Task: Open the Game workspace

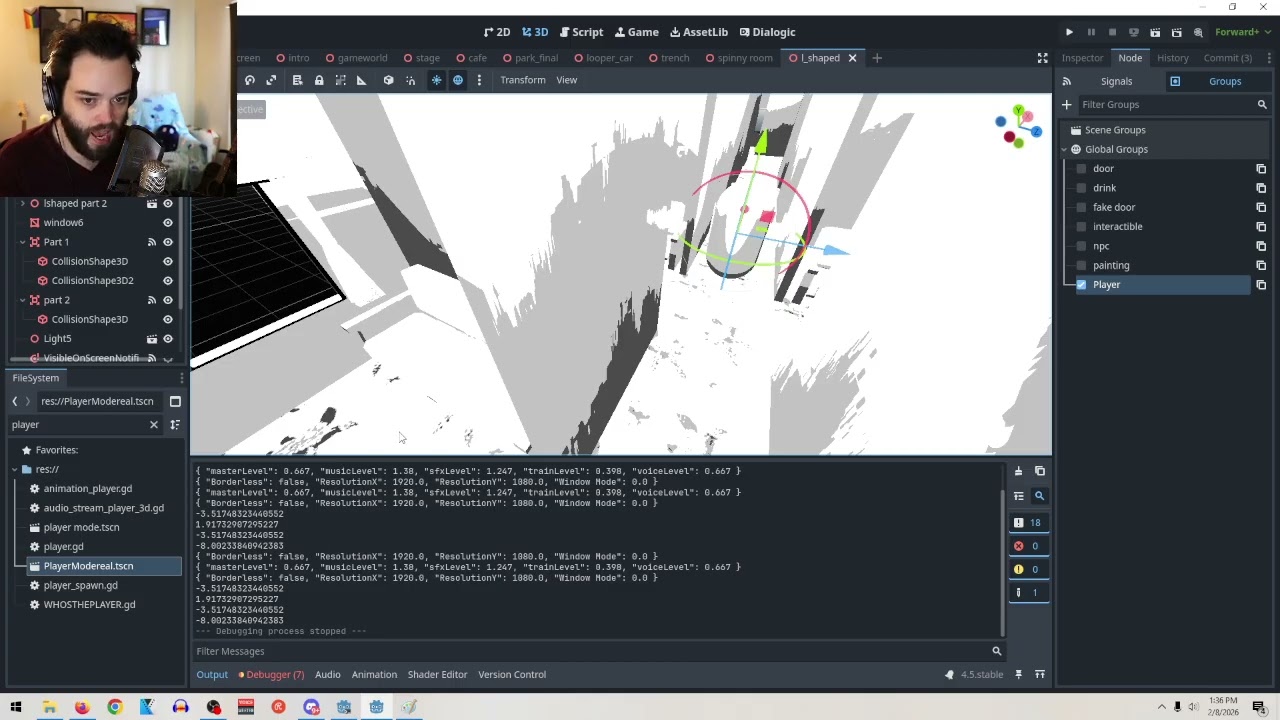Action: 636,32
